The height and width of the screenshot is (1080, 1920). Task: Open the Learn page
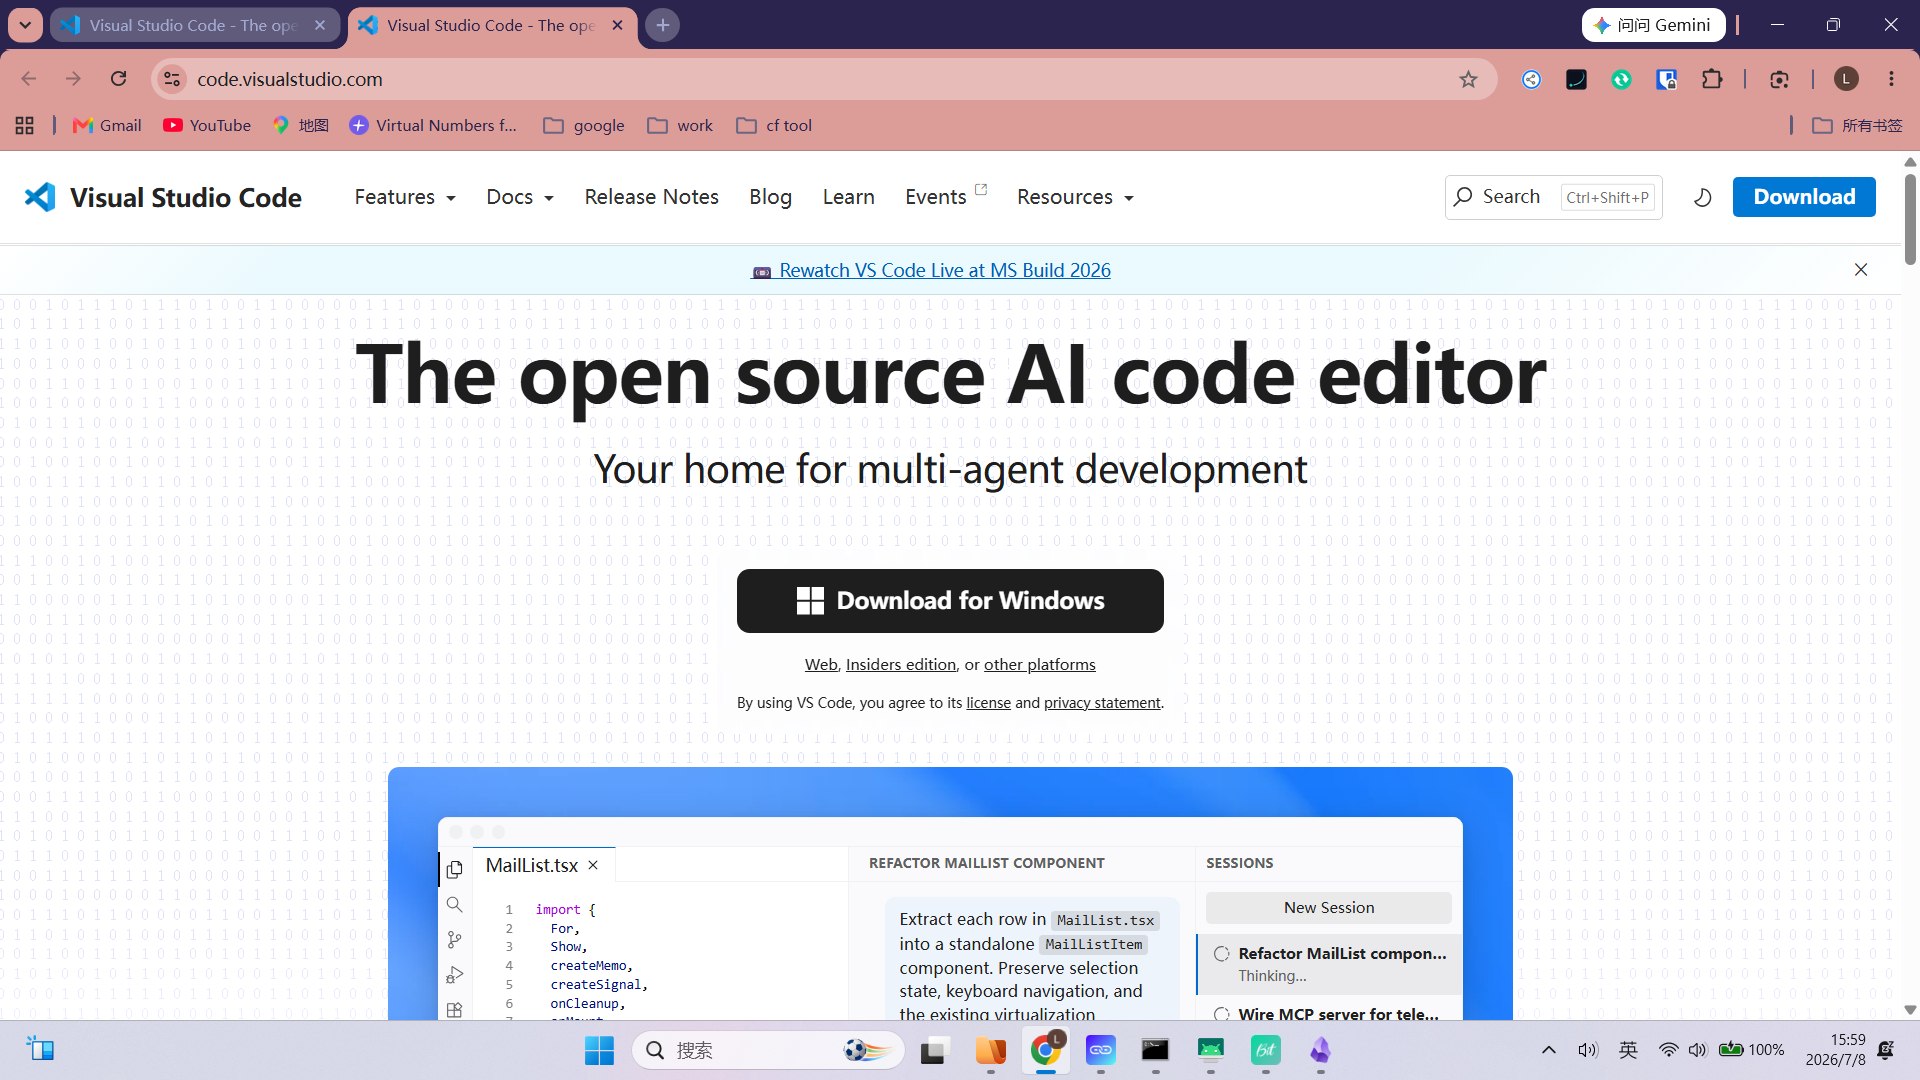(x=849, y=197)
